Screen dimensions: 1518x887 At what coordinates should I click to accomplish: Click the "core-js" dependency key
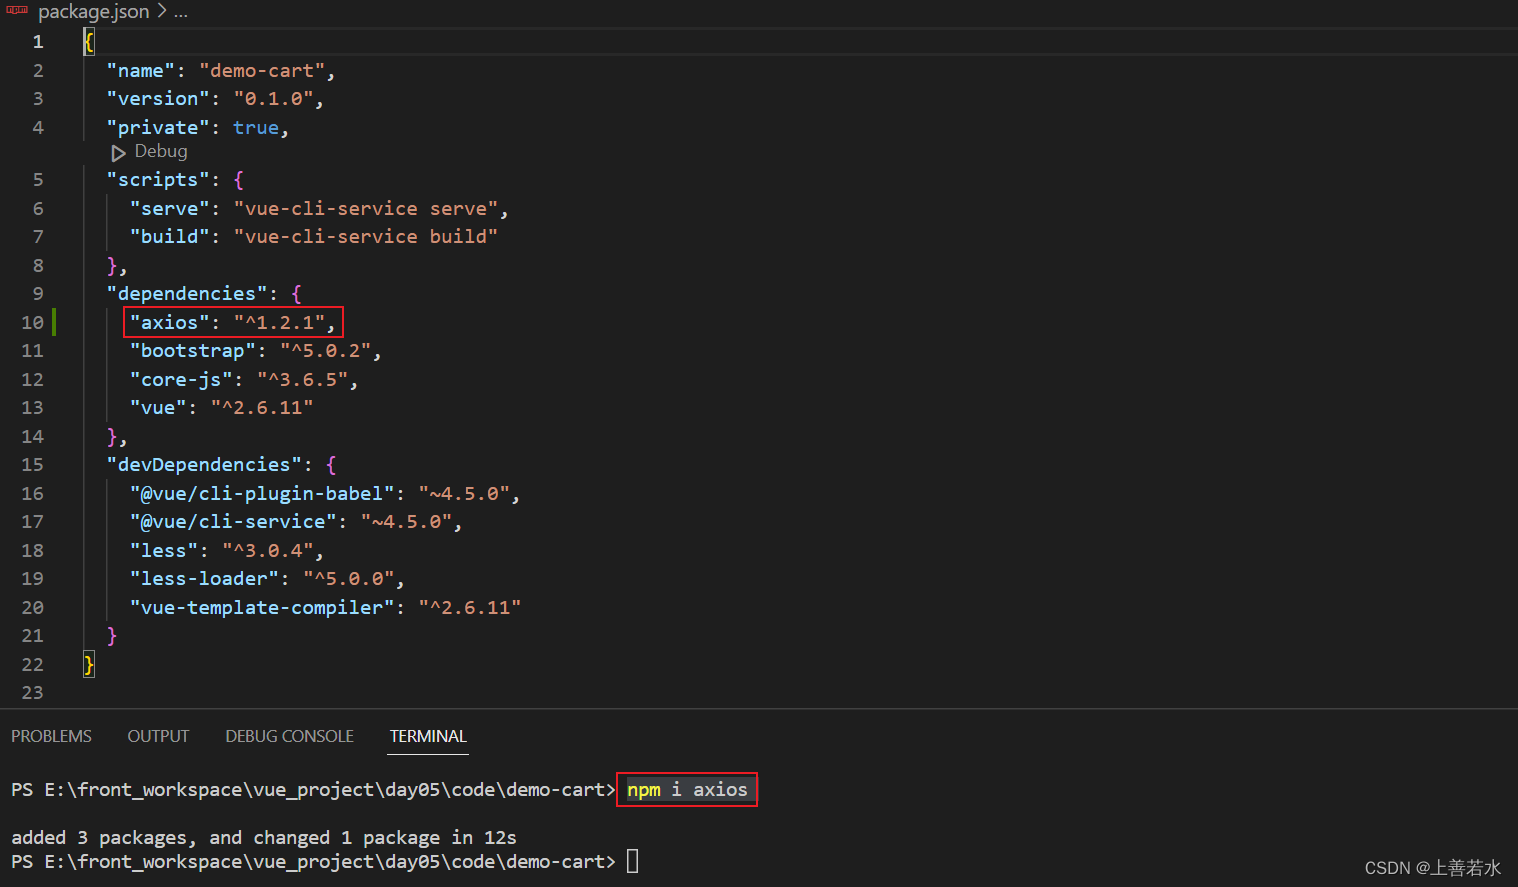coord(181,380)
